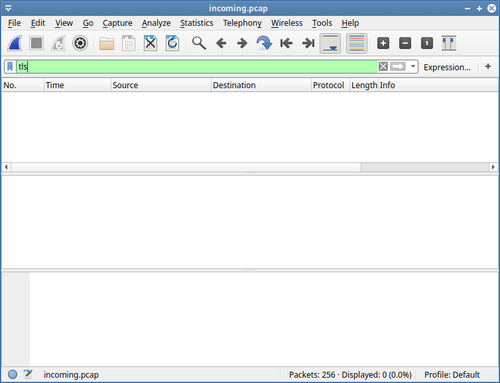Open a capture file folder icon
Image resolution: width=500 pixels, height=383 pixels.
coord(107,44)
